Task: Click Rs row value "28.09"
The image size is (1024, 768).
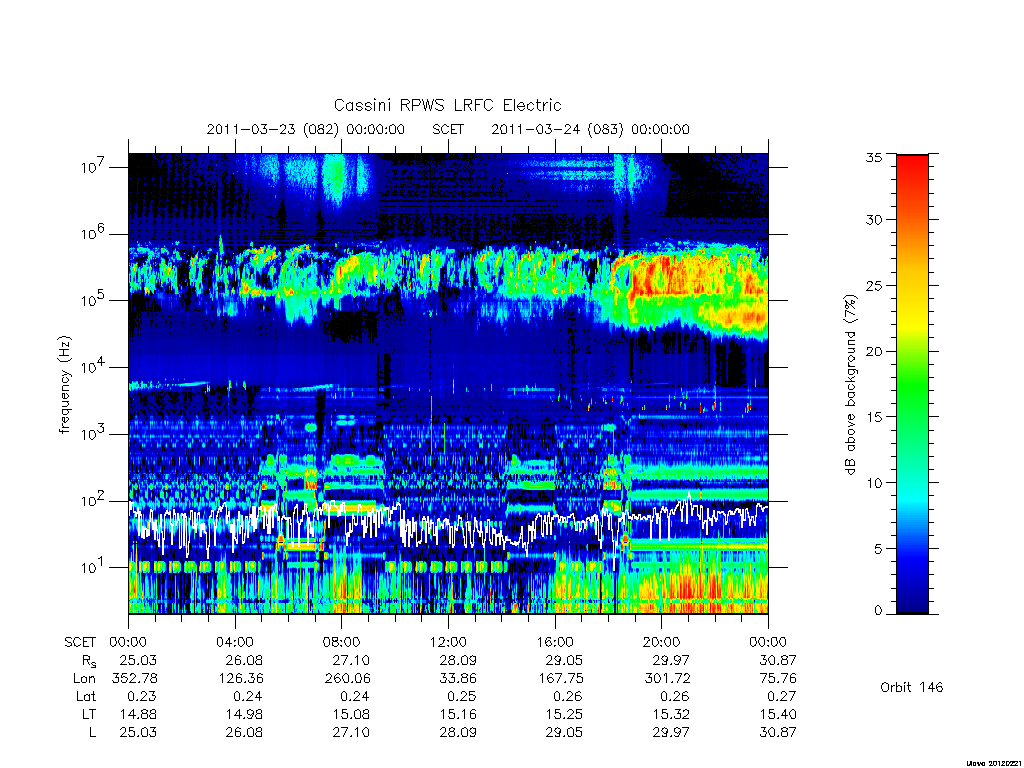Action: click(x=458, y=661)
